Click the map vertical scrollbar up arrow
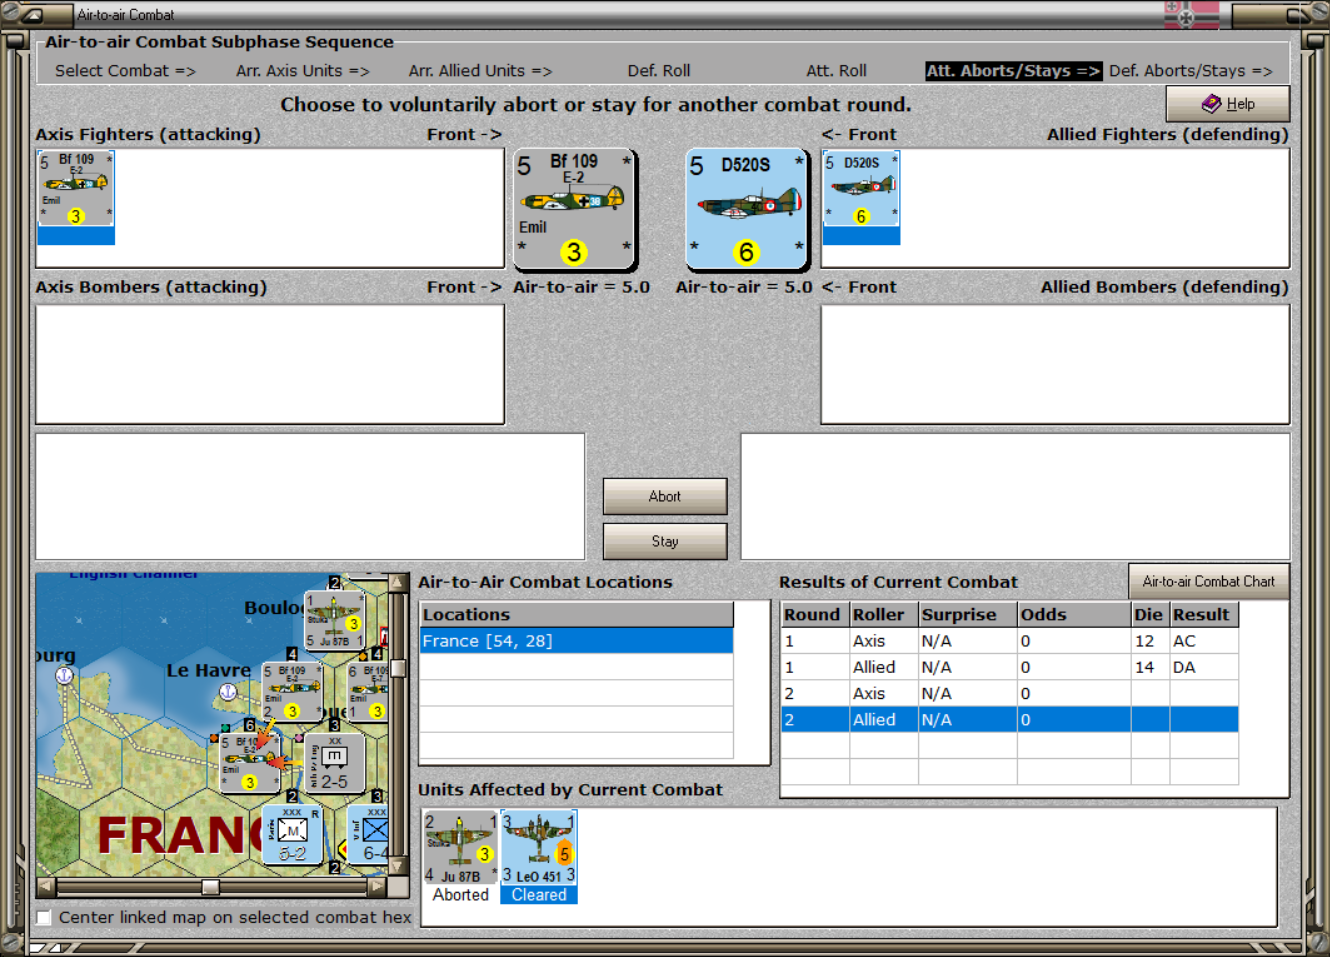This screenshot has width=1330, height=957. (398, 582)
